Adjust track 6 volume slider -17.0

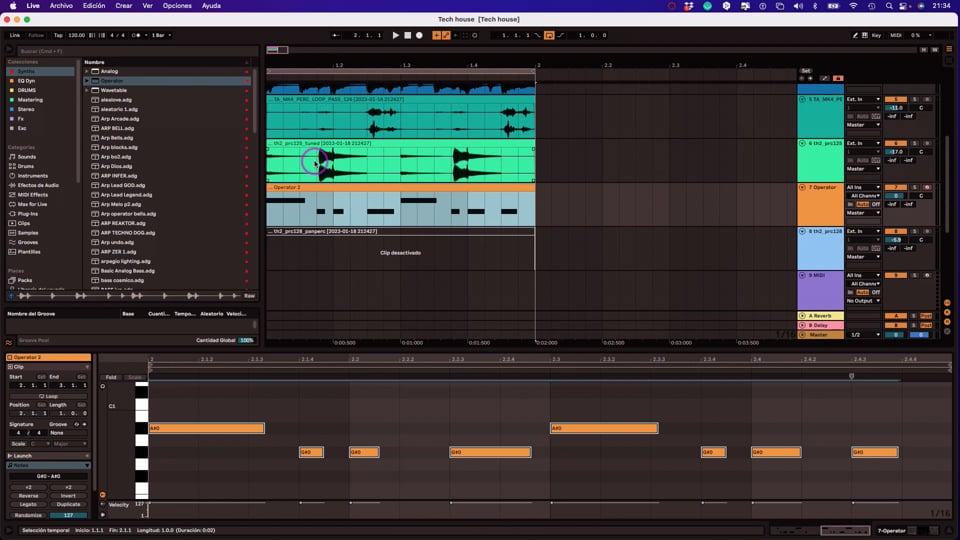pyautogui.click(x=896, y=152)
